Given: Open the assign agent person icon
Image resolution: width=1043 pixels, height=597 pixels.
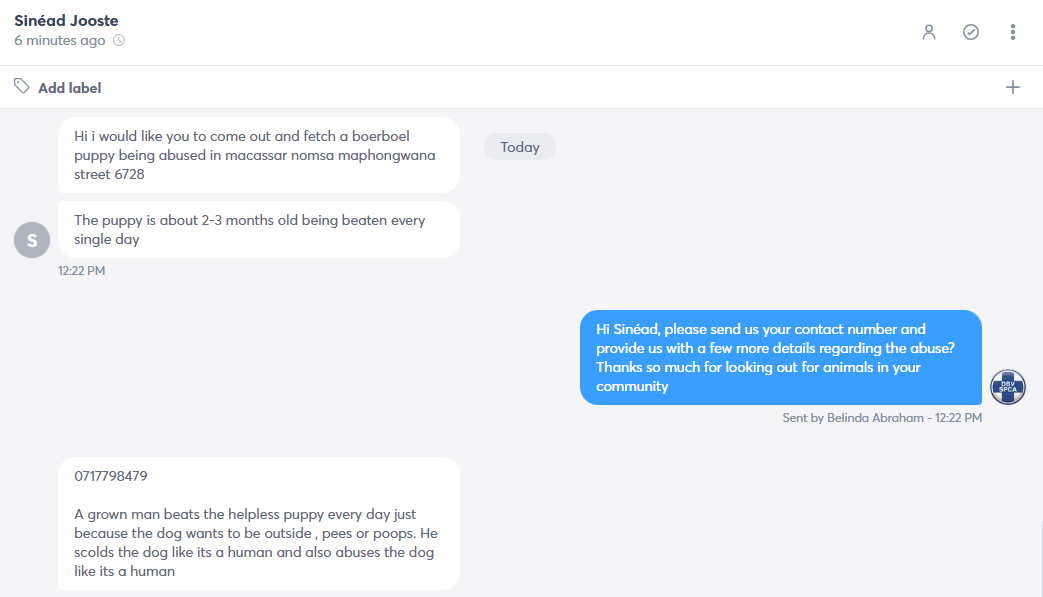Looking at the screenshot, I should 929,32.
